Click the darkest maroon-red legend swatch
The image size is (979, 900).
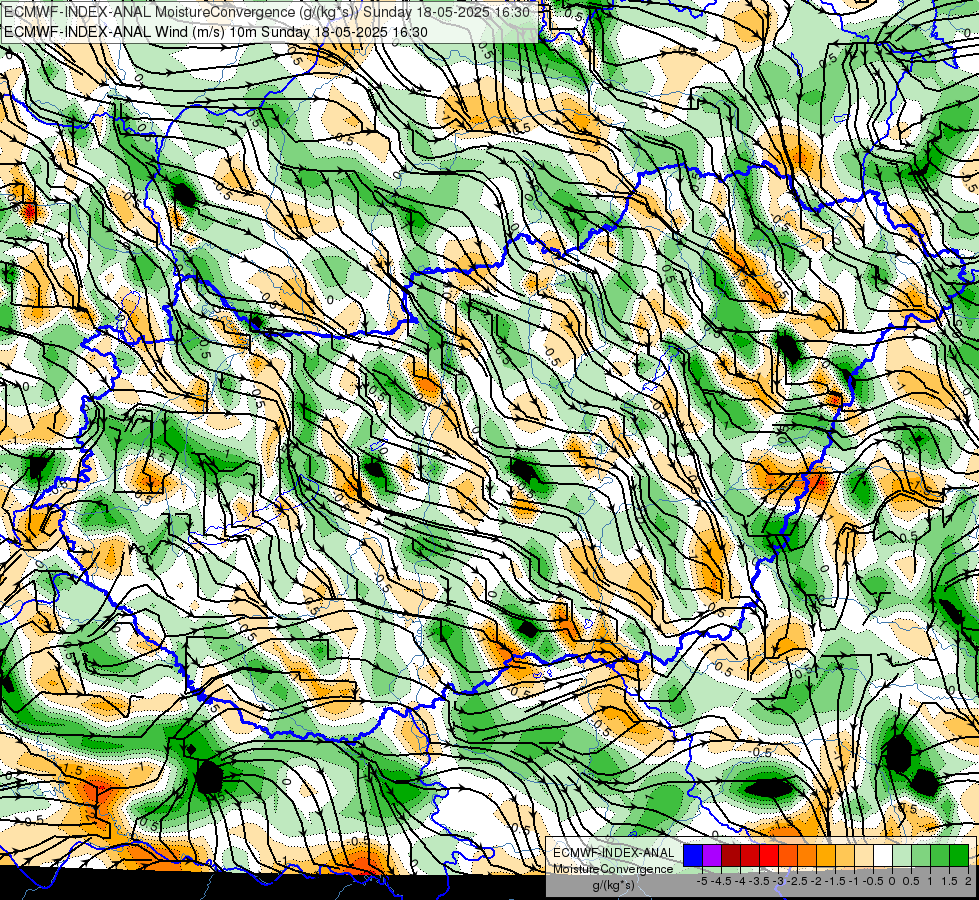tap(731, 856)
